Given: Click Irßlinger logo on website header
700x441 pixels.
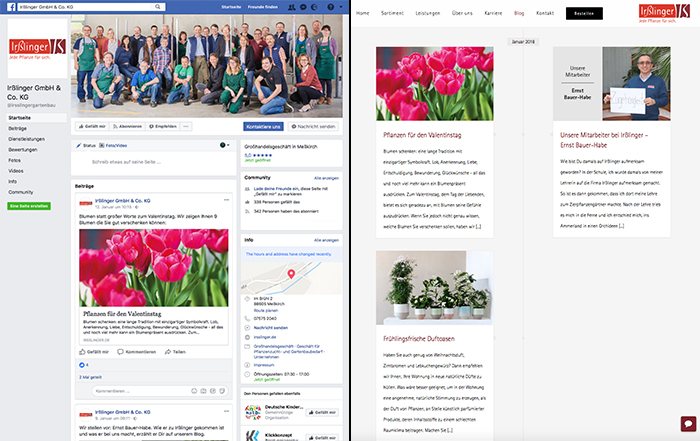Looking at the screenshot, I should pyautogui.click(x=664, y=13).
